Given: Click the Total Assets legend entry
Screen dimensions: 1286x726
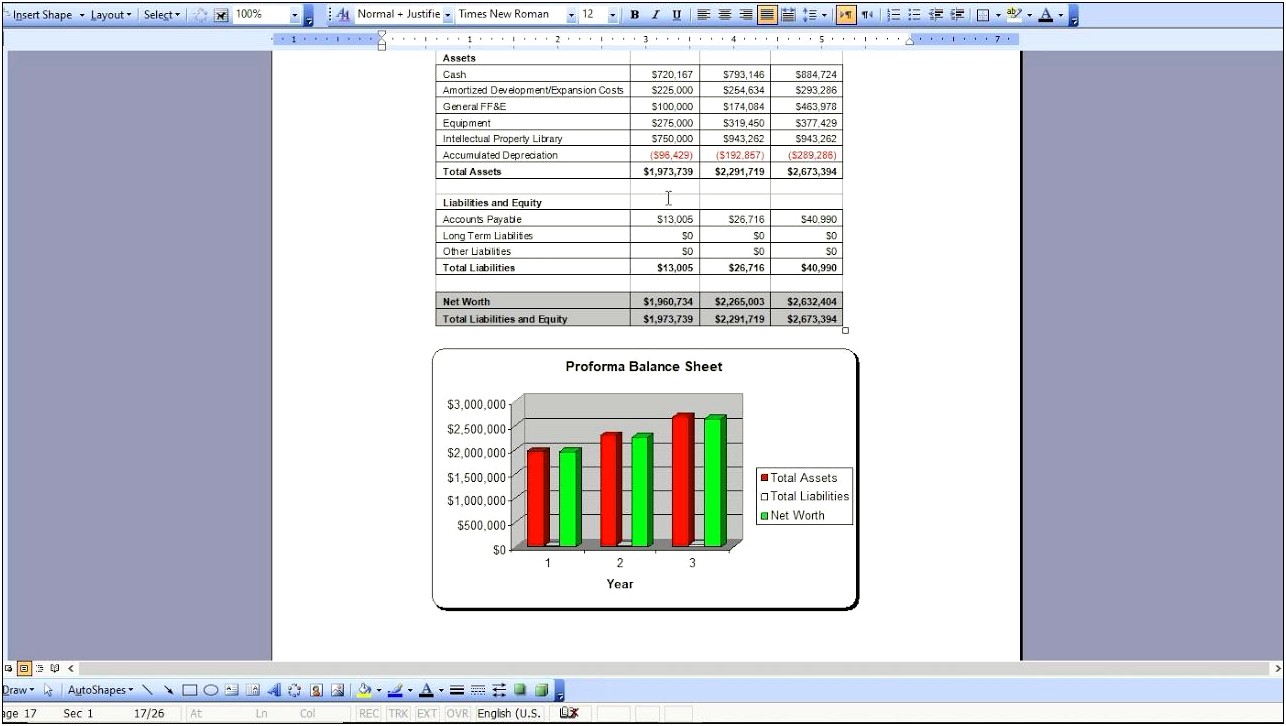Looking at the screenshot, I should click(x=798, y=478).
